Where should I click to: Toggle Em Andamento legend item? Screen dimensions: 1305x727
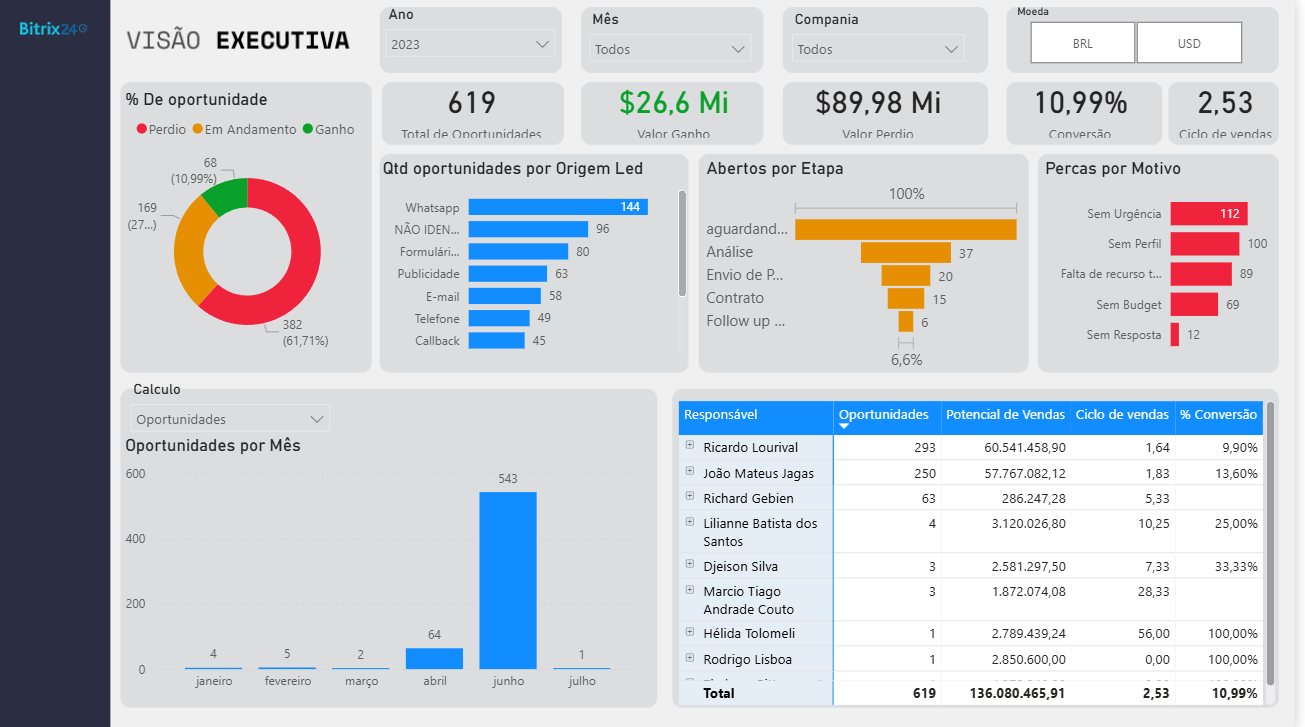244,129
